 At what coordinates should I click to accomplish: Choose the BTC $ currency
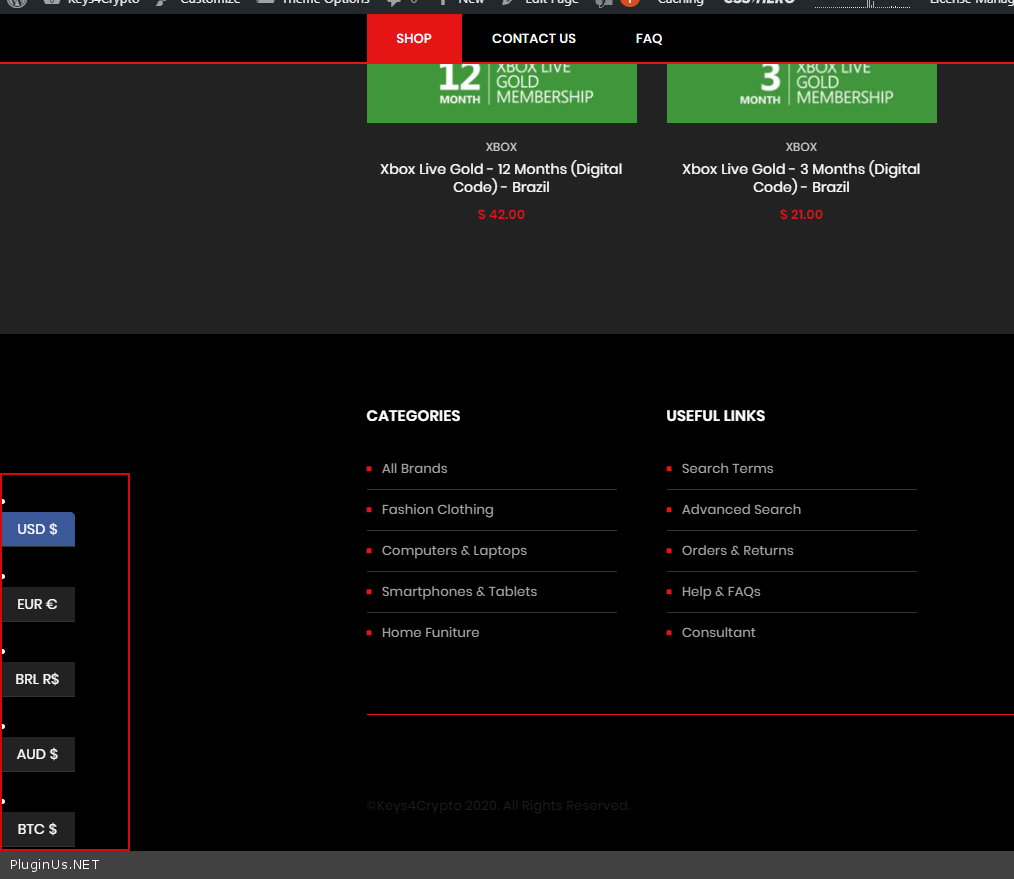[38, 829]
